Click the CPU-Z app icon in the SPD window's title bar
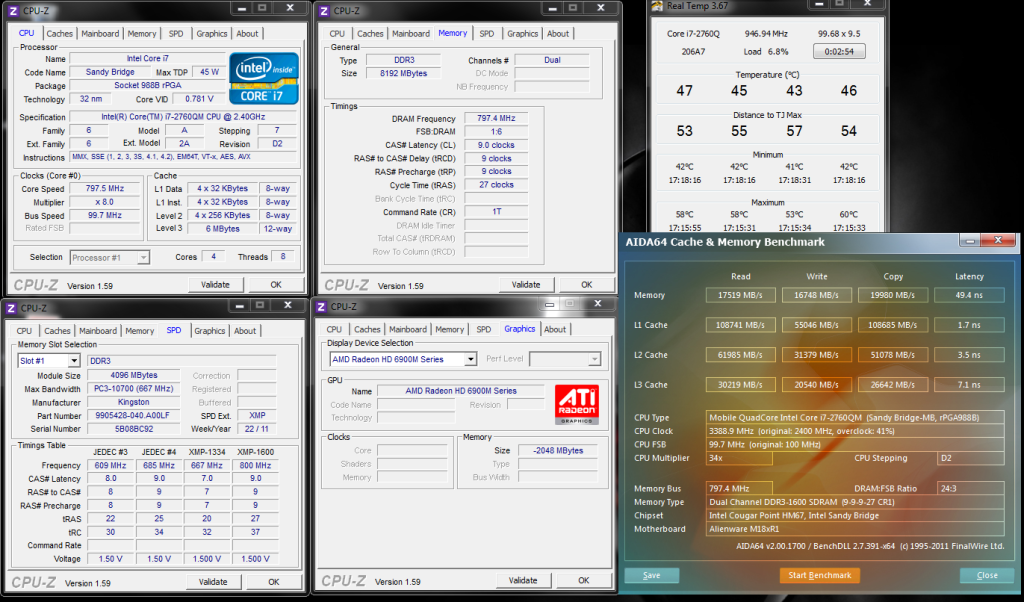This screenshot has width=1024, height=602. click(x=11, y=308)
